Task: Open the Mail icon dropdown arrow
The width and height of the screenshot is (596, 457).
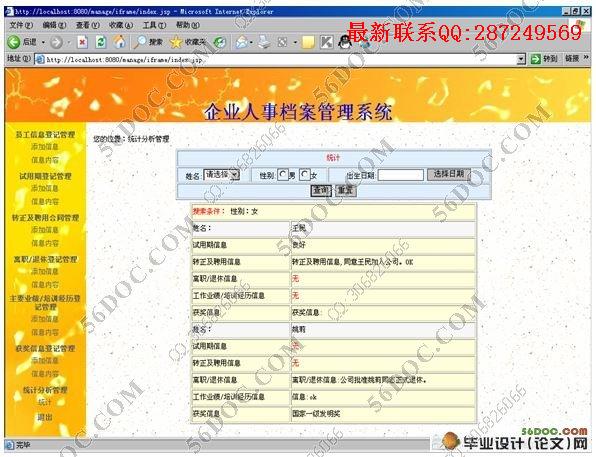Action: point(251,42)
